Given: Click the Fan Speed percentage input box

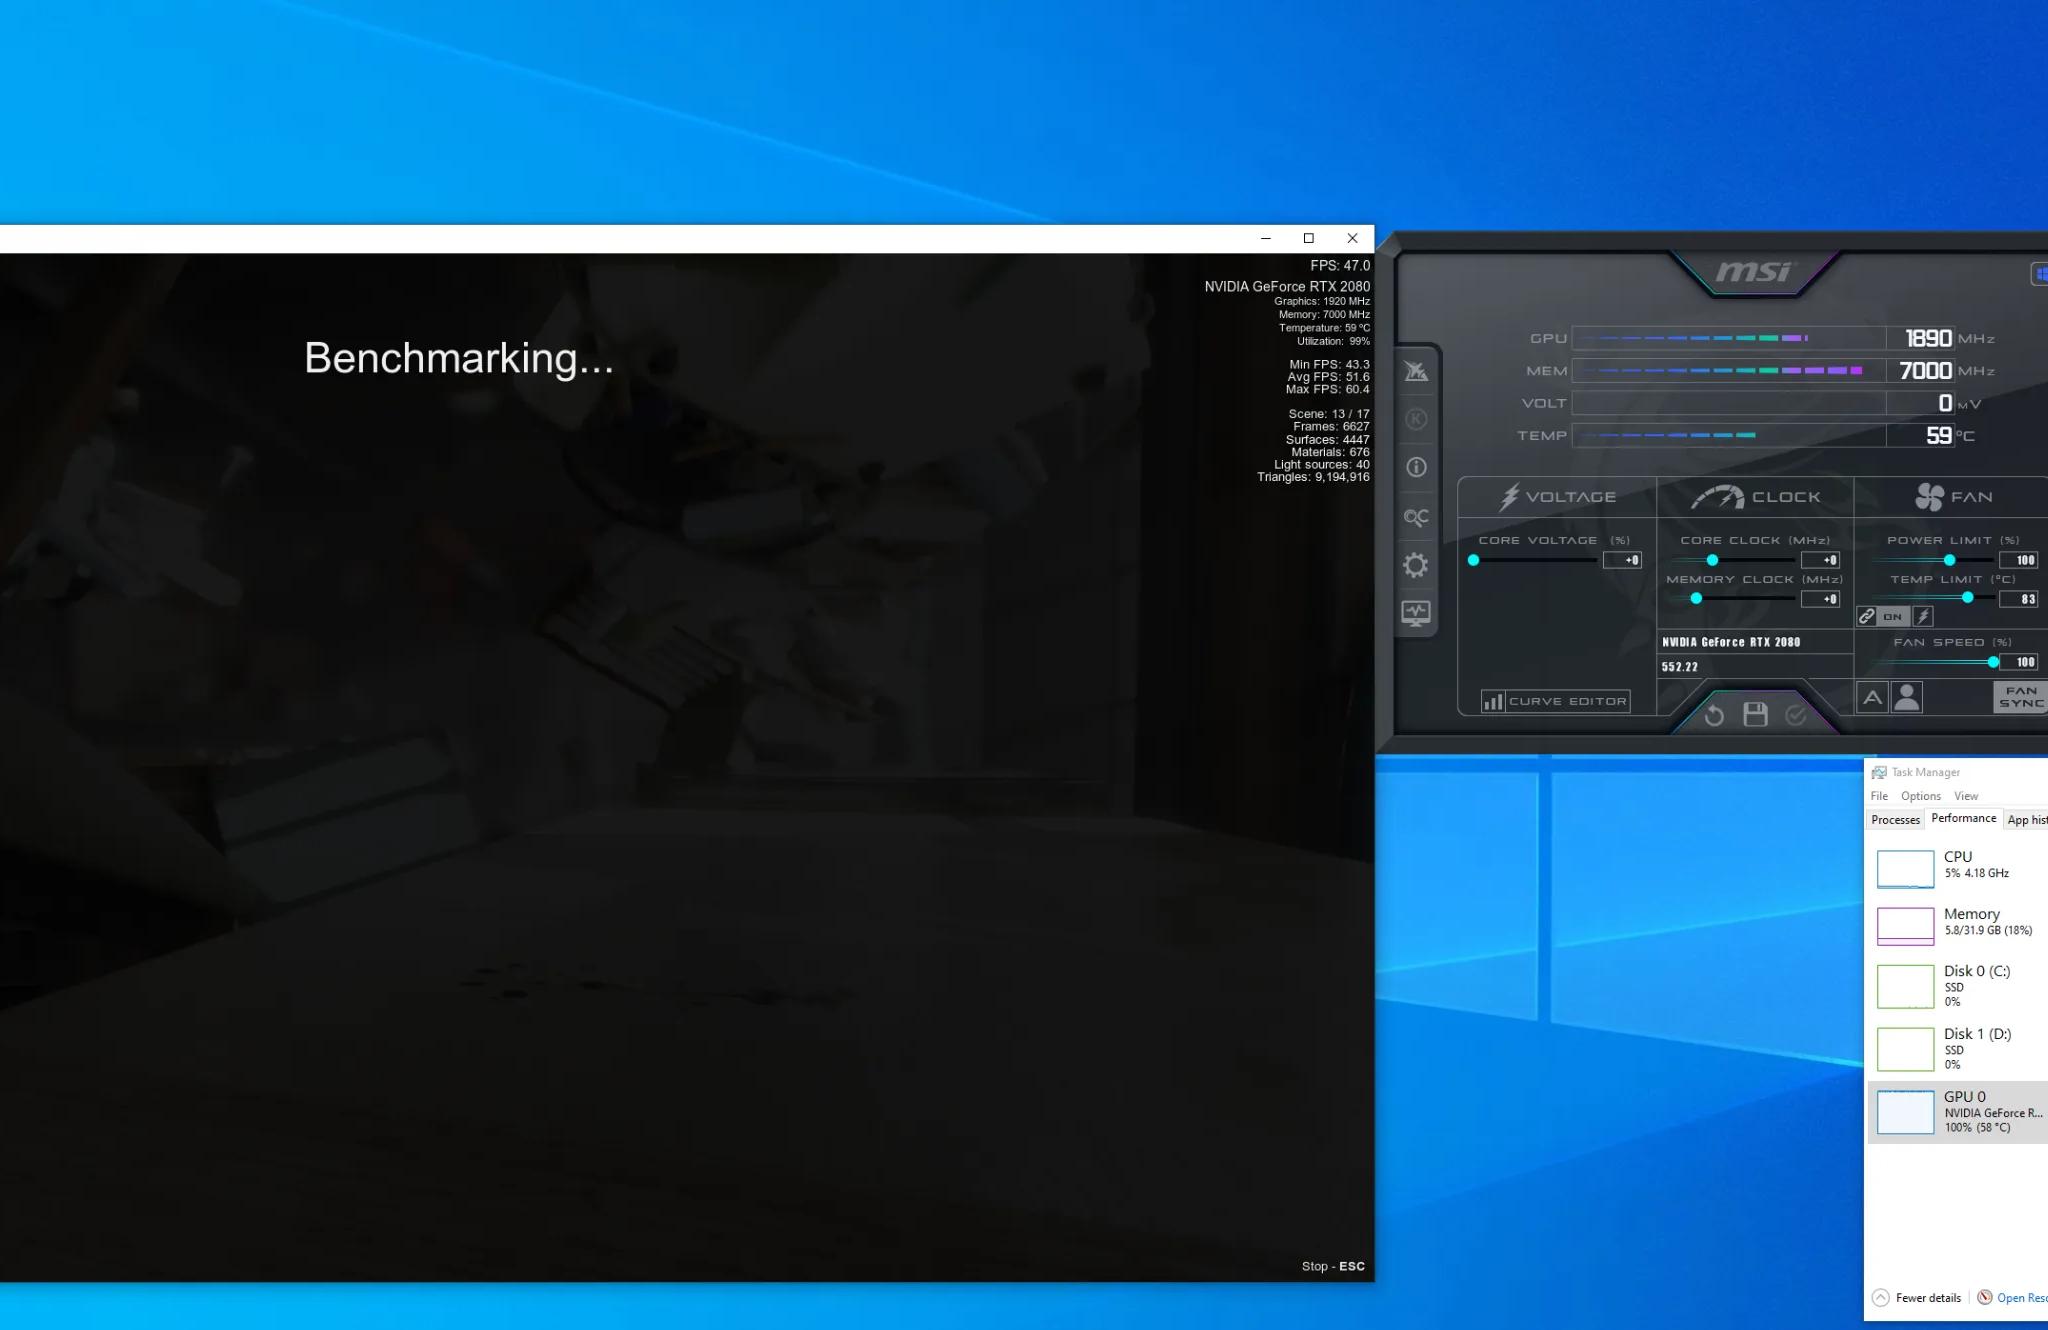Looking at the screenshot, I should pyautogui.click(x=2019, y=662).
